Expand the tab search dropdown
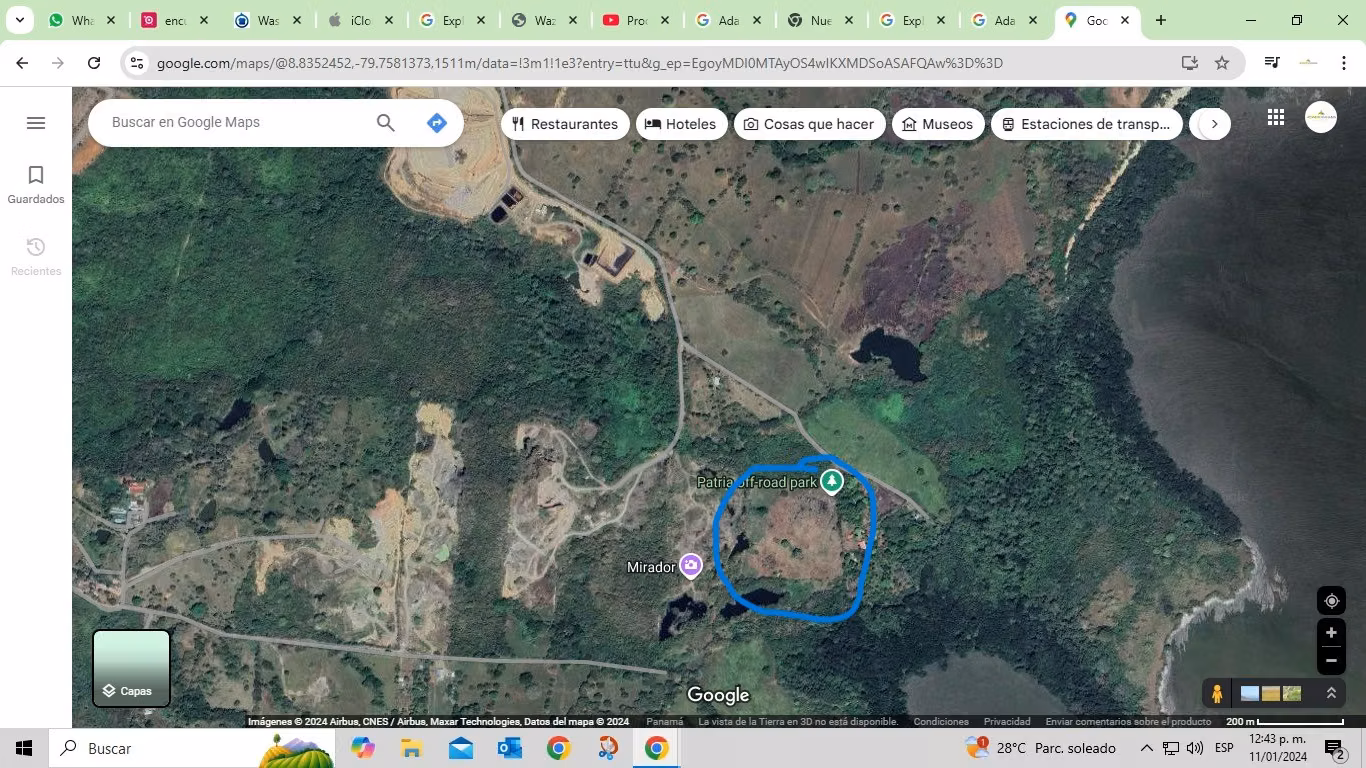The width and height of the screenshot is (1366, 768). tap(19, 20)
